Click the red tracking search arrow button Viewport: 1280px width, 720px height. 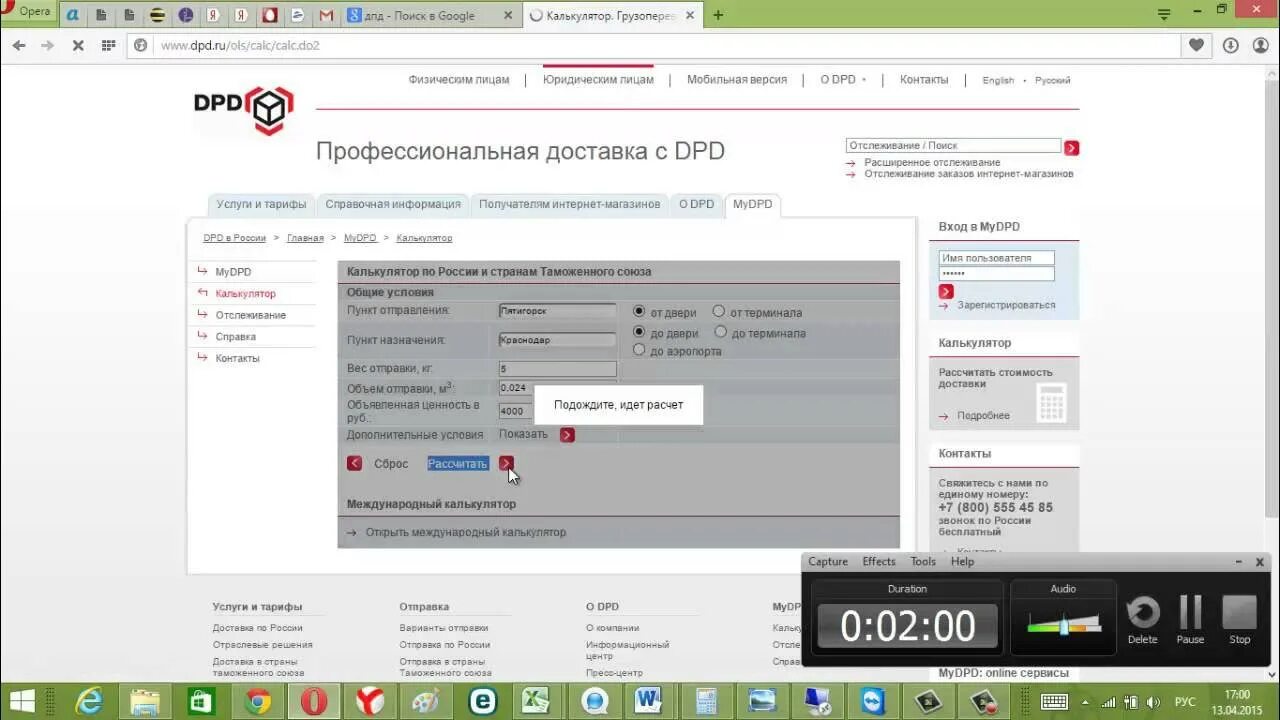tap(1071, 147)
